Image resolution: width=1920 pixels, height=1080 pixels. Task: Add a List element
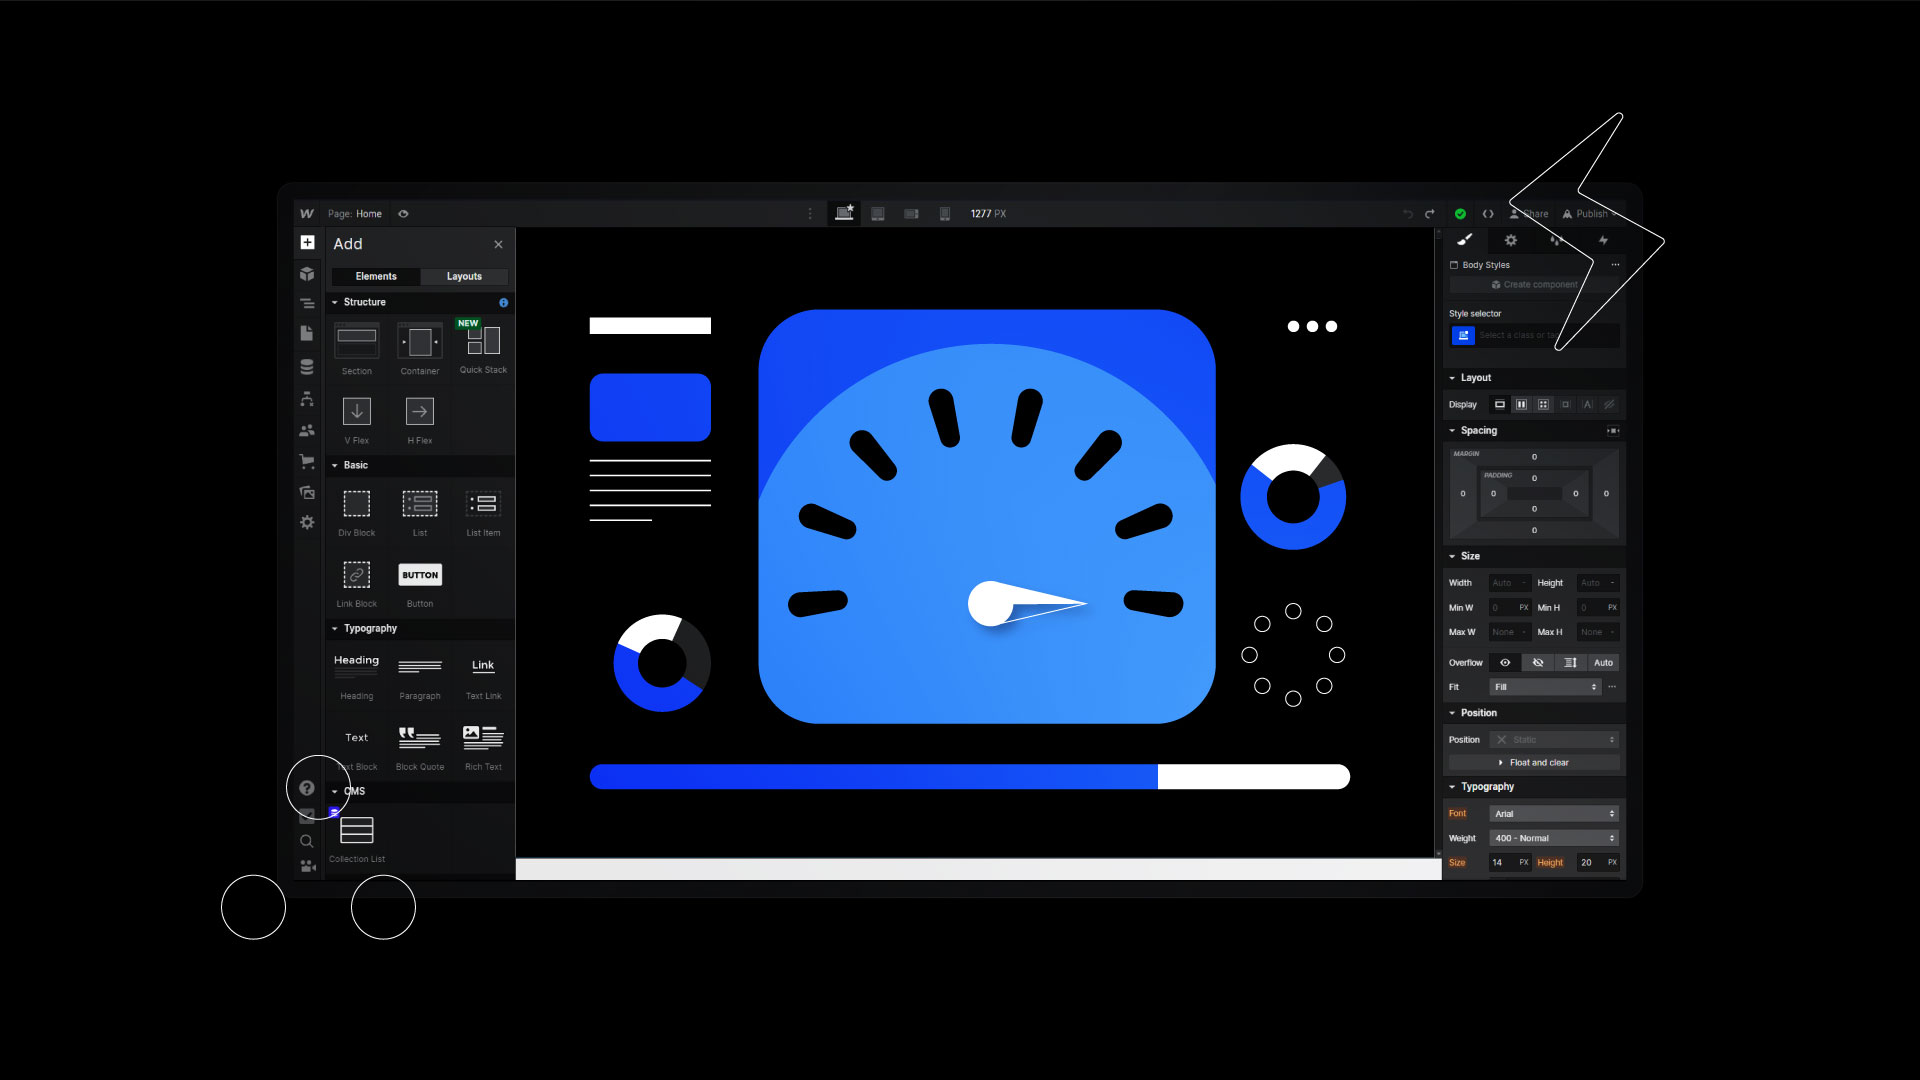(420, 512)
